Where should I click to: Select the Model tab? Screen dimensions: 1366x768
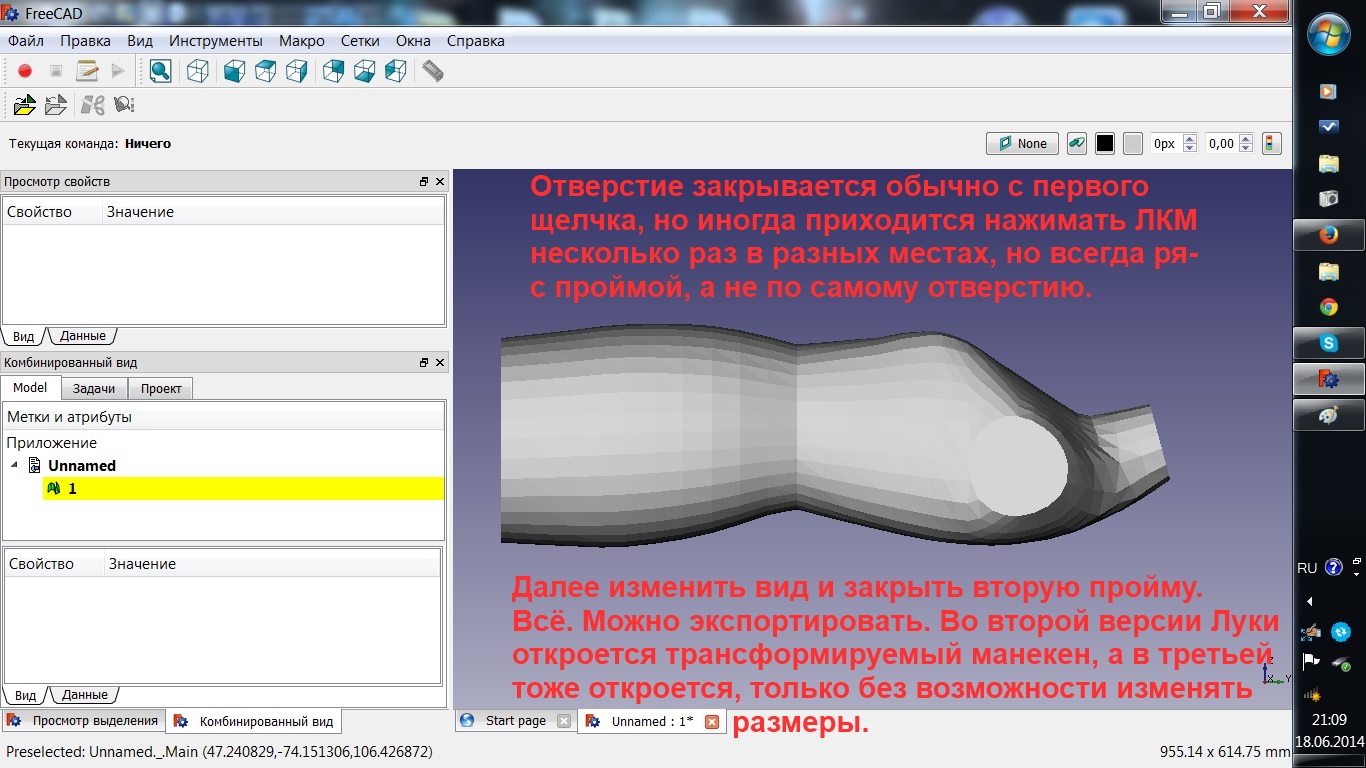coord(30,387)
